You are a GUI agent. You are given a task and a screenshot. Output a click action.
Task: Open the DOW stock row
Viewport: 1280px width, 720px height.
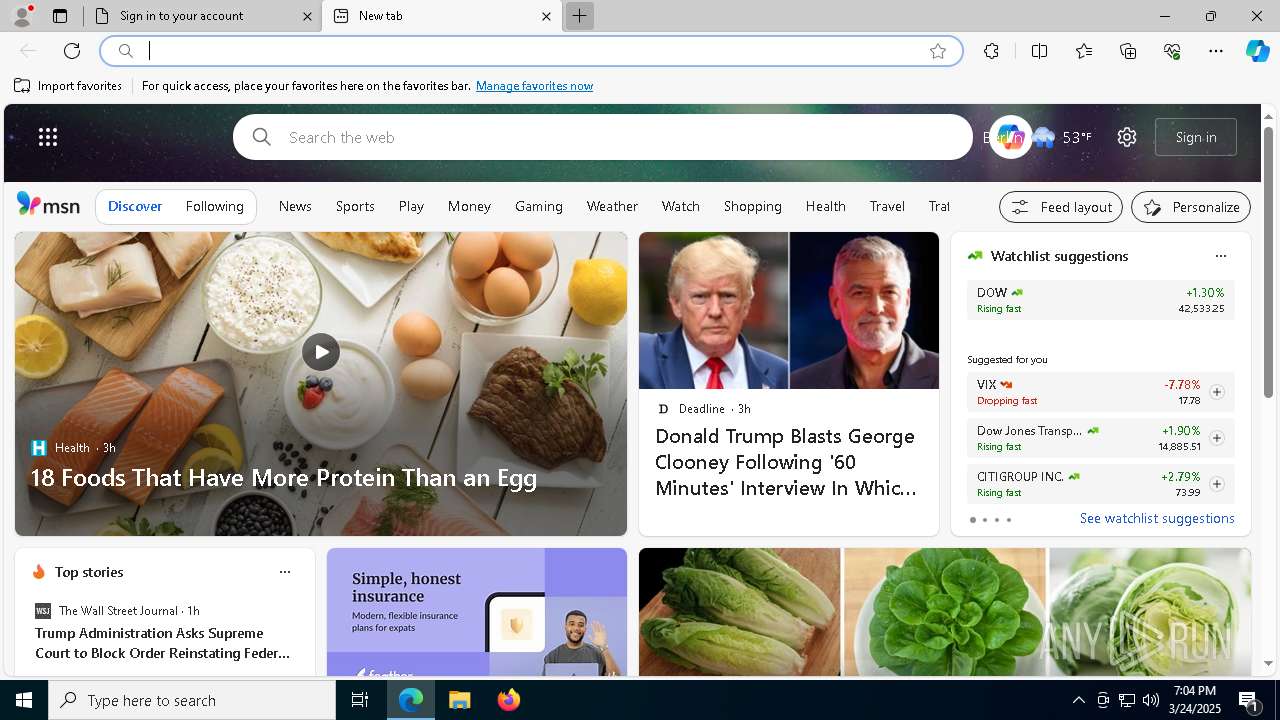(1100, 300)
